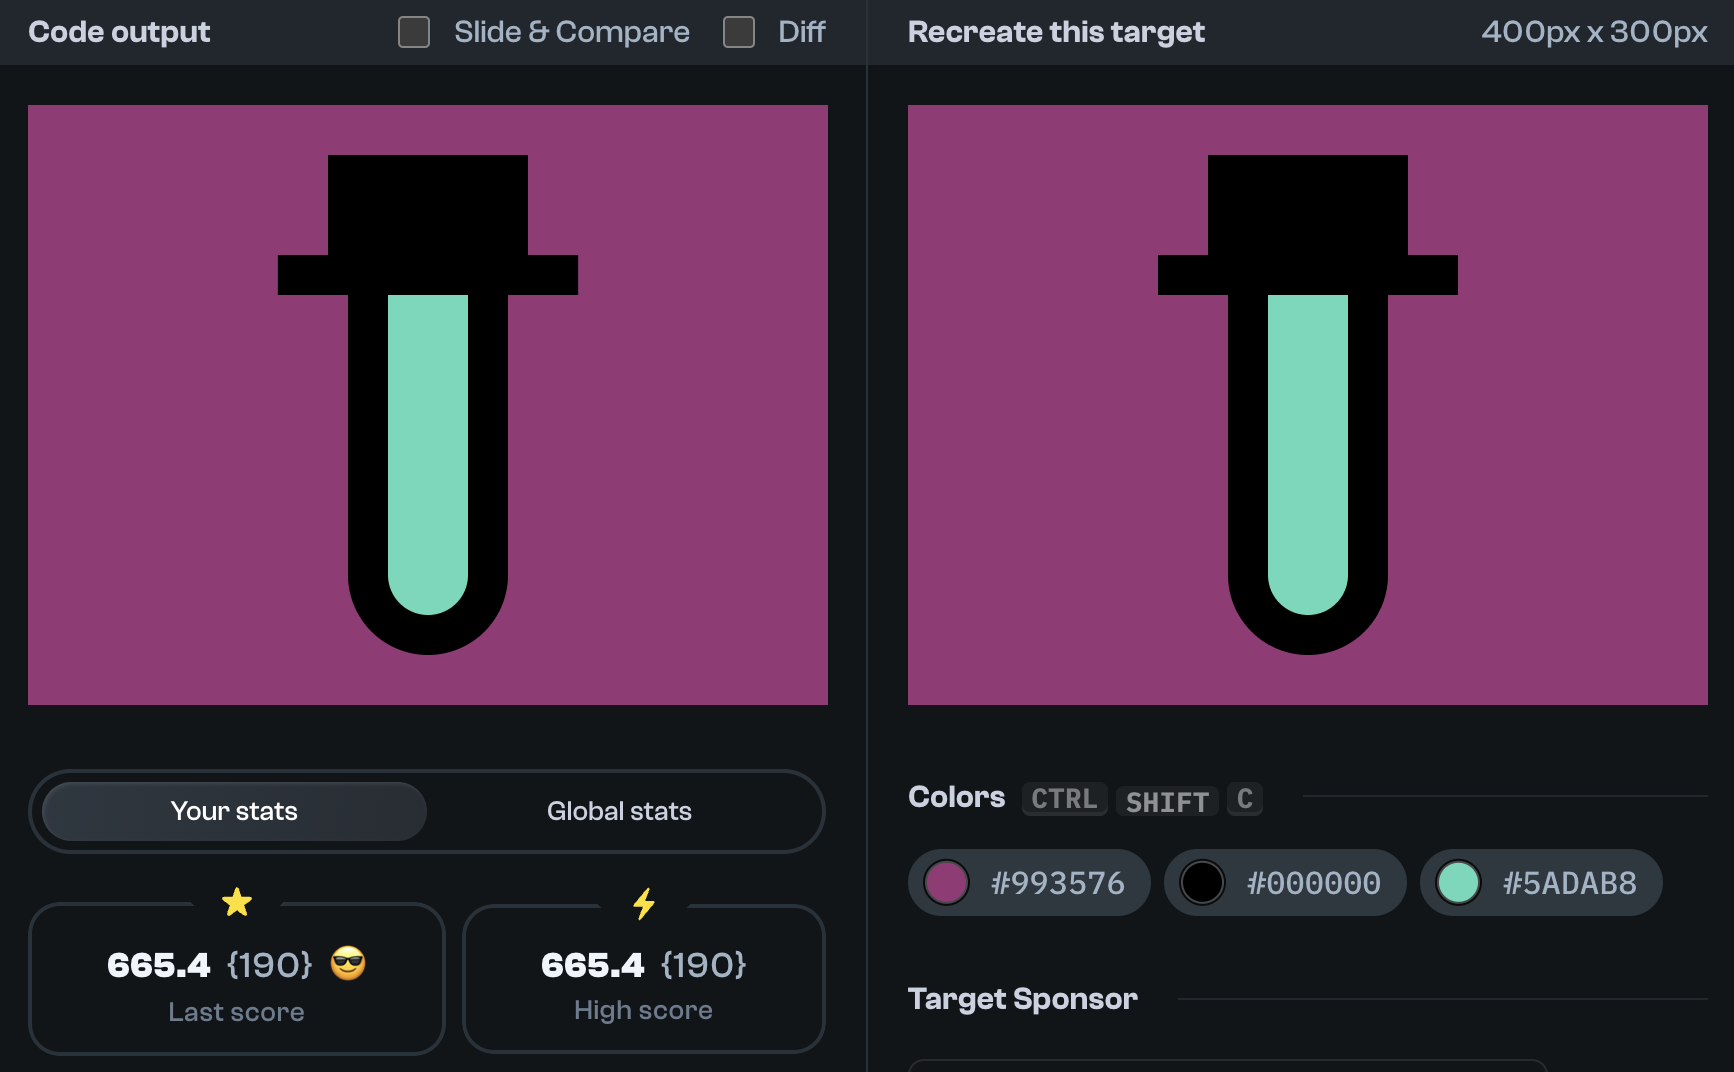Copy the #993576 color chip
Viewport: 1734px width, 1072px height.
tap(1029, 883)
